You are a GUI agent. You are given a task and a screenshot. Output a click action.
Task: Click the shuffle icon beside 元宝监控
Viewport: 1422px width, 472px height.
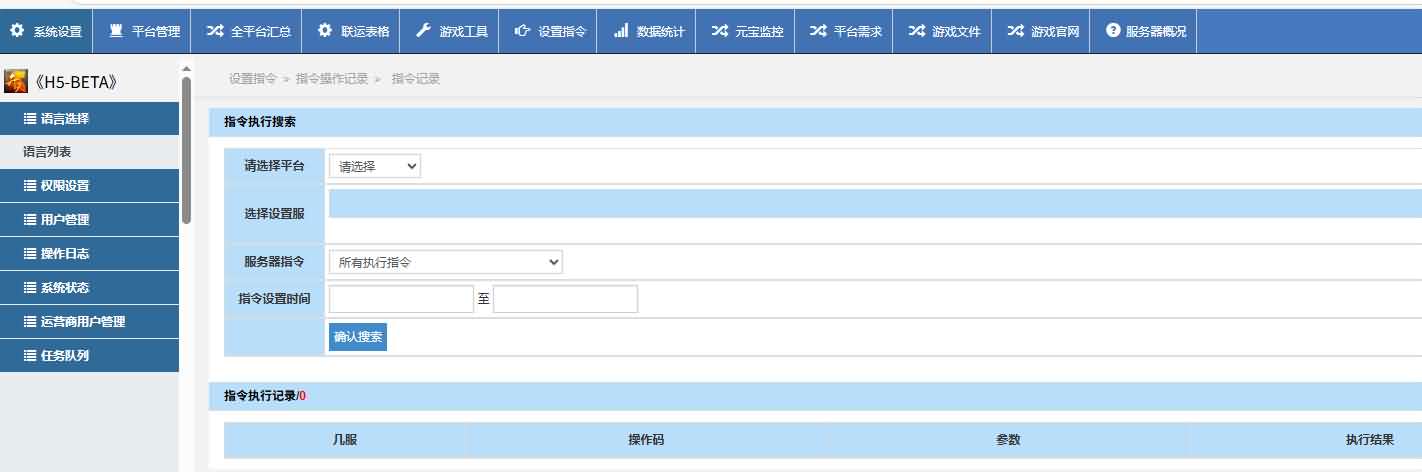click(x=719, y=31)
